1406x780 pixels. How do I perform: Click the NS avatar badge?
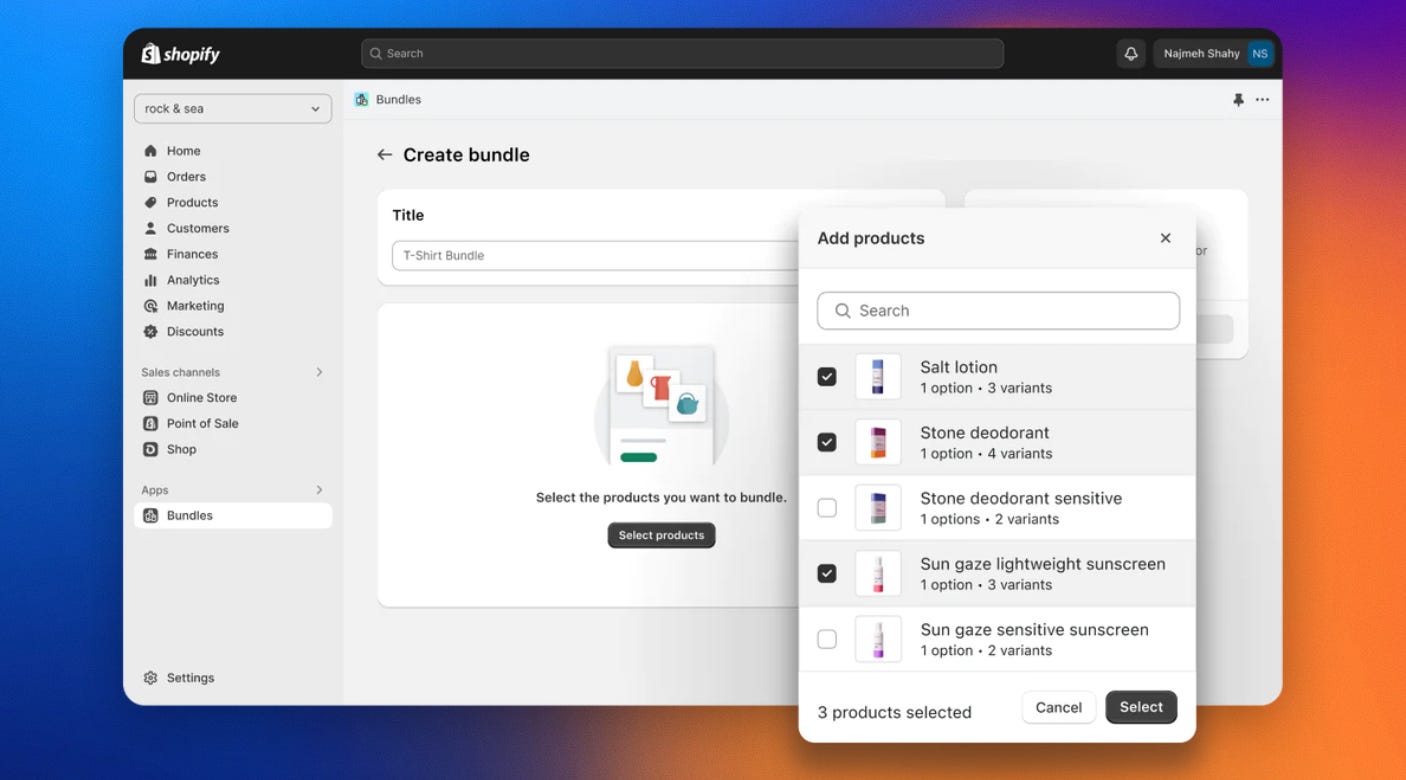1259,54
